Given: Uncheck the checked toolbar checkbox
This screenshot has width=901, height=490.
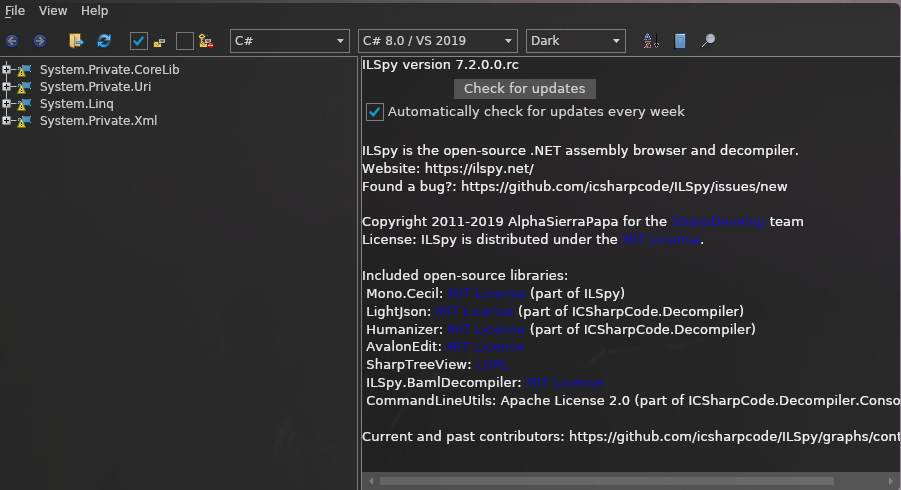Looking at the screenshot, I should (x=138, y=41).
